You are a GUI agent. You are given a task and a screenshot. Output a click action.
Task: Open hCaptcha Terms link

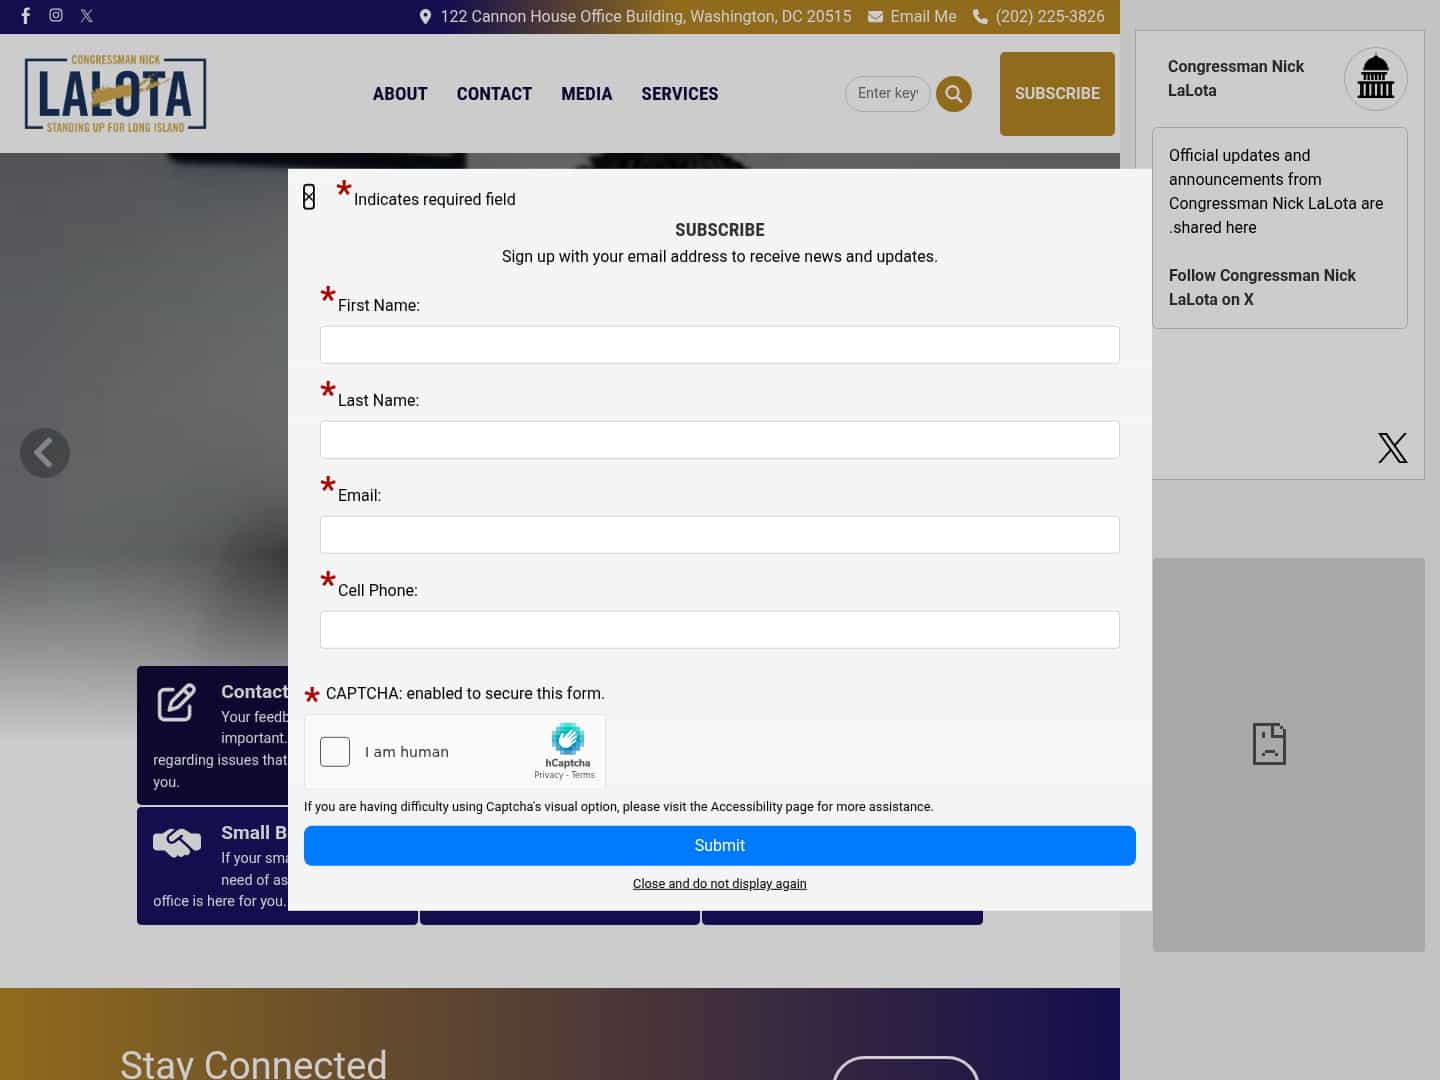(x=583, y=775)
